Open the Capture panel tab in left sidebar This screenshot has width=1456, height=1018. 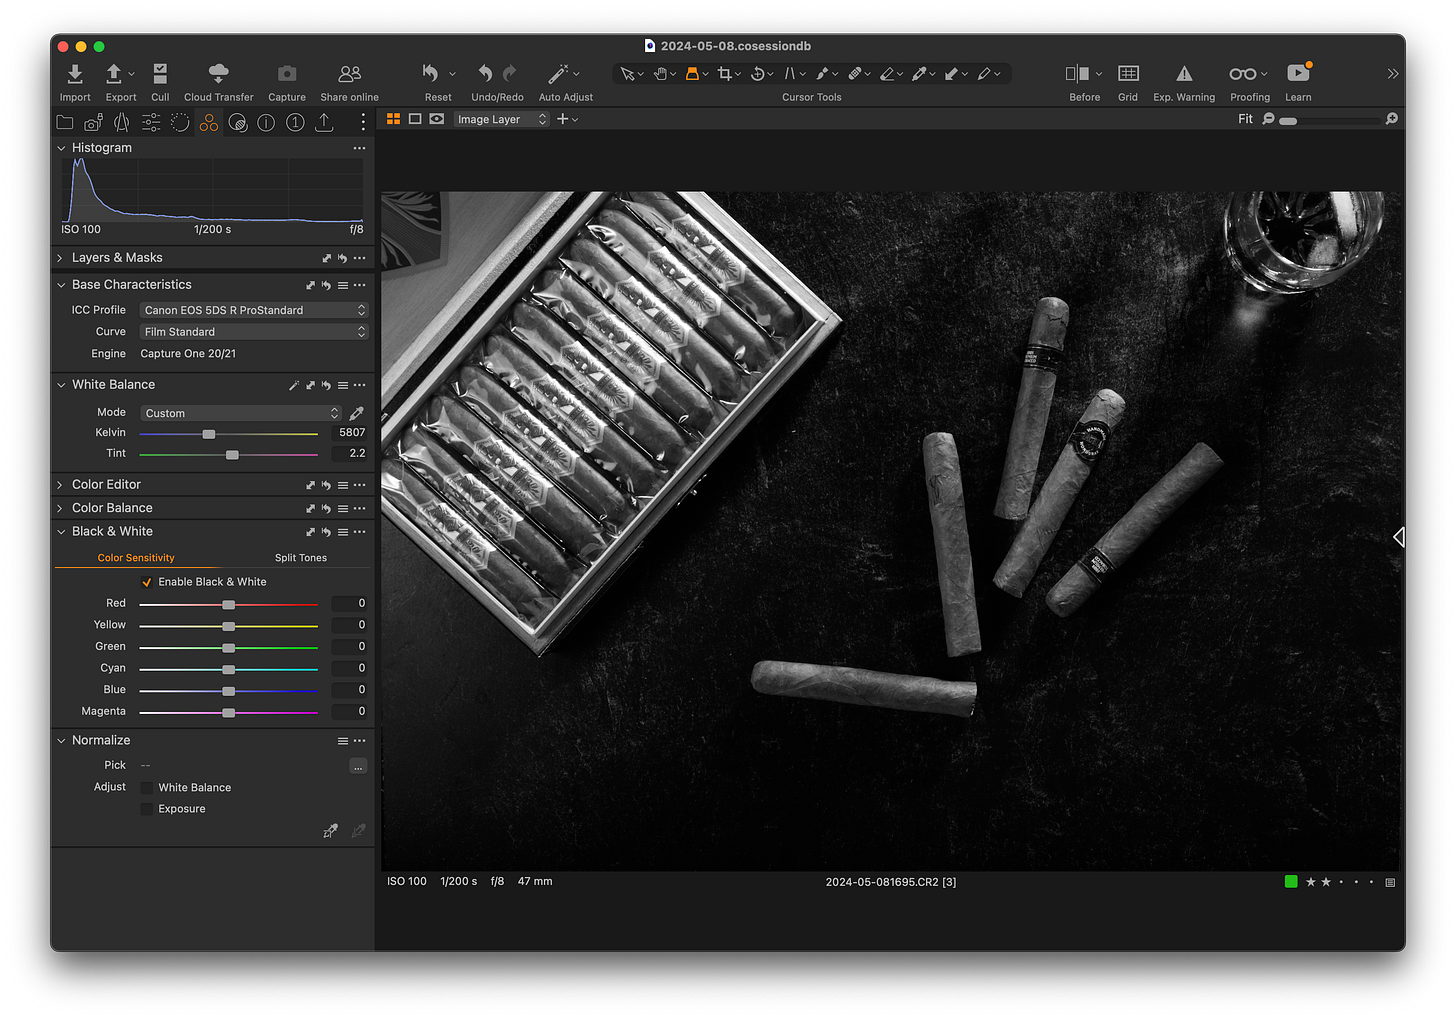pos(92,122)
